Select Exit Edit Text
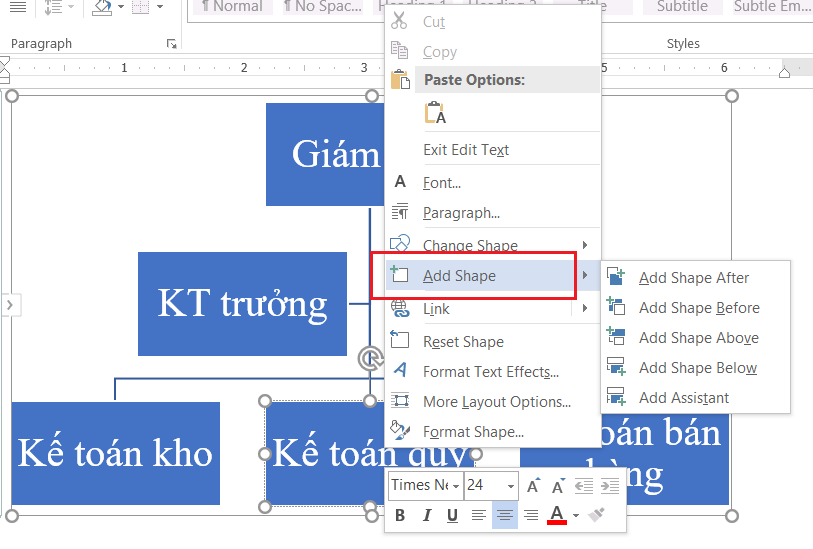This screenshot has height=549, width=813. coord(466,150)
